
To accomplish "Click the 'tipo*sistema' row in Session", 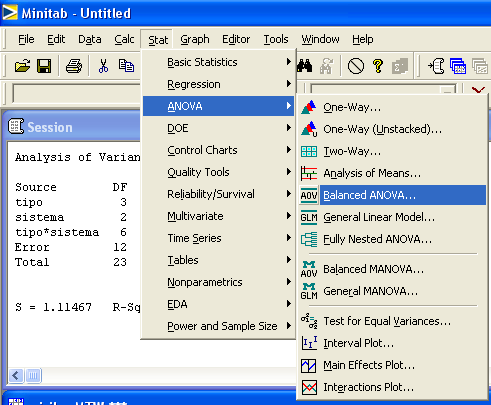I will coord(71,232).
